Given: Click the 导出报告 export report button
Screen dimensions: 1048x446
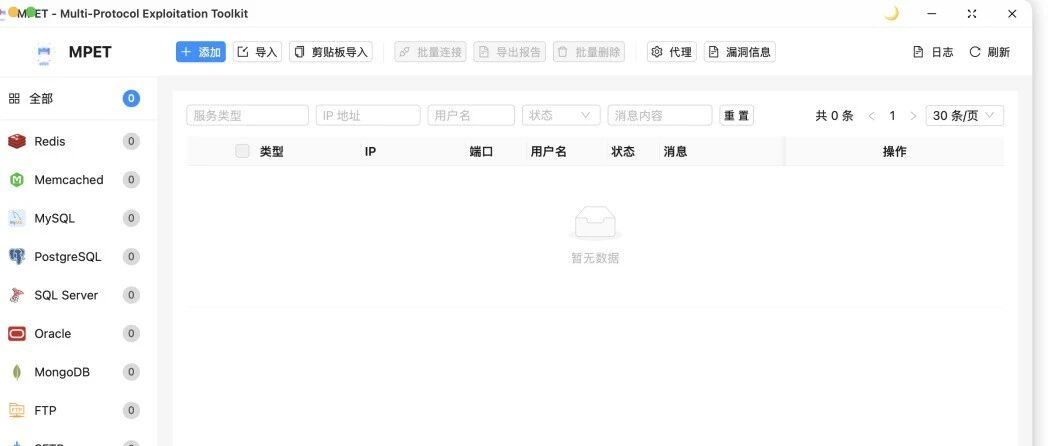Looking at the screenshot, I should click(x=509, y=52).
